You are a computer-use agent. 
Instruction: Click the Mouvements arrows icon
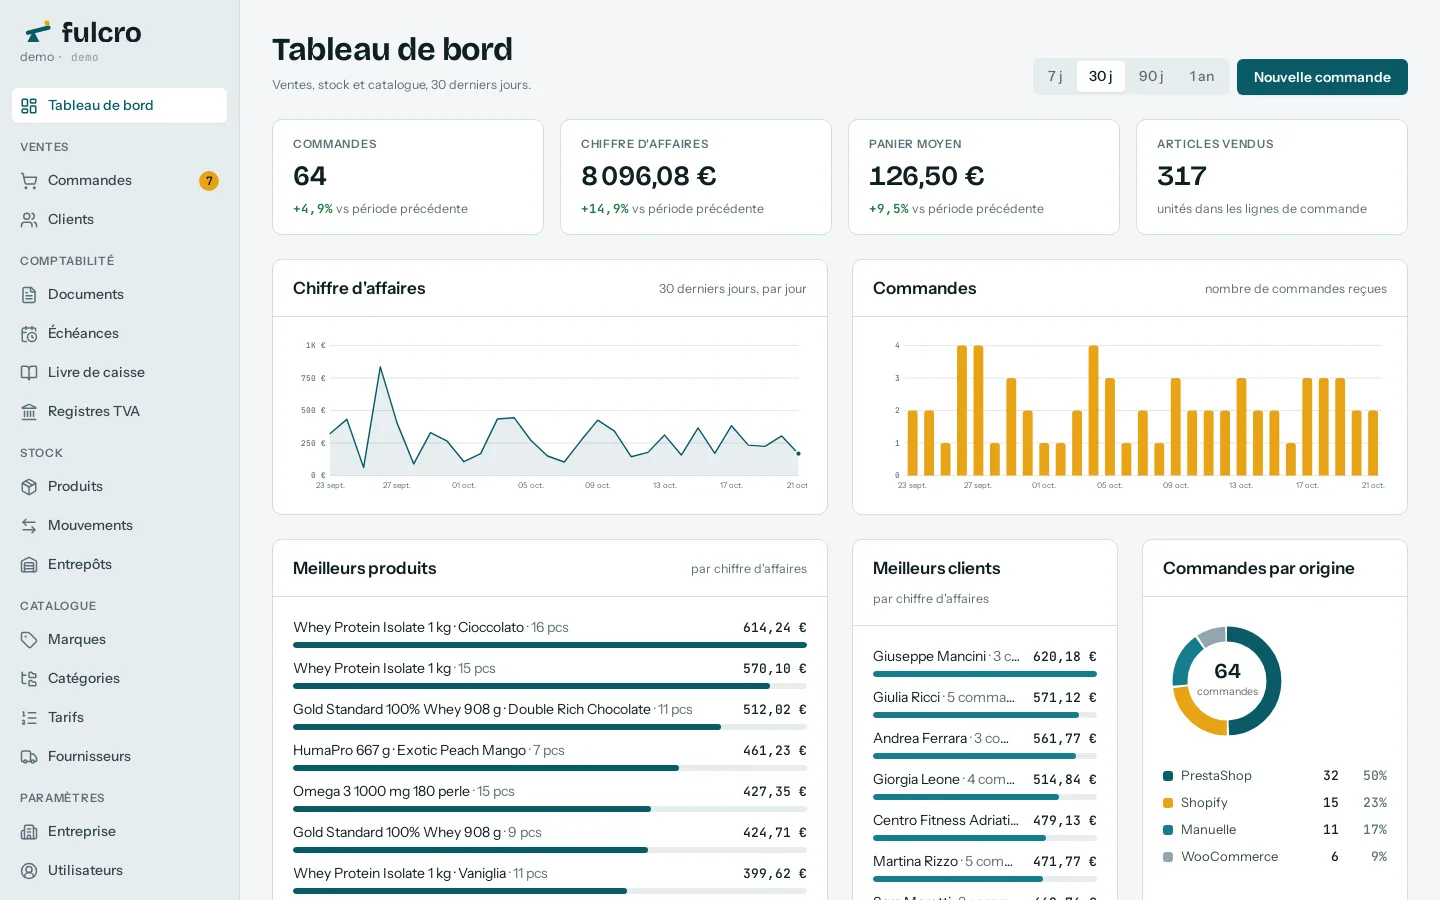(29, 526)
